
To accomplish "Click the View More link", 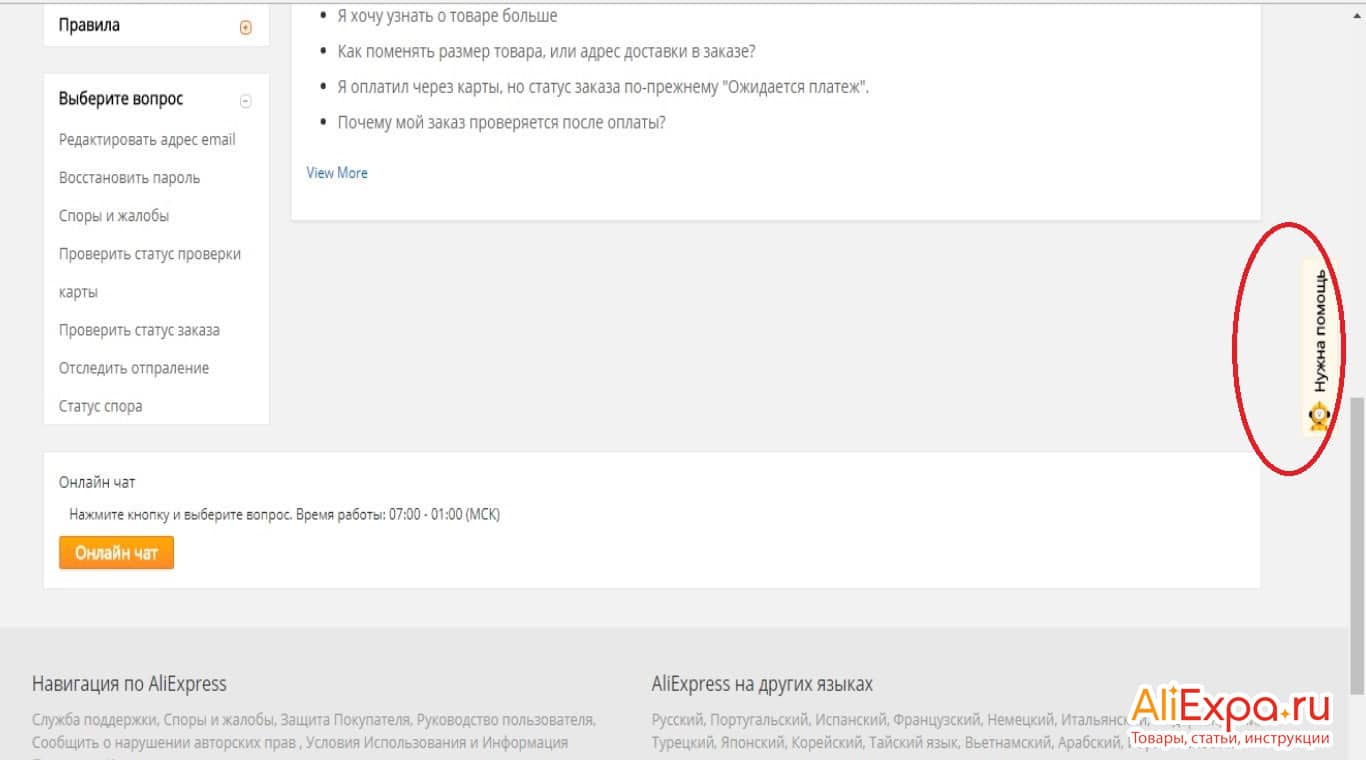I will click(337, 173).
